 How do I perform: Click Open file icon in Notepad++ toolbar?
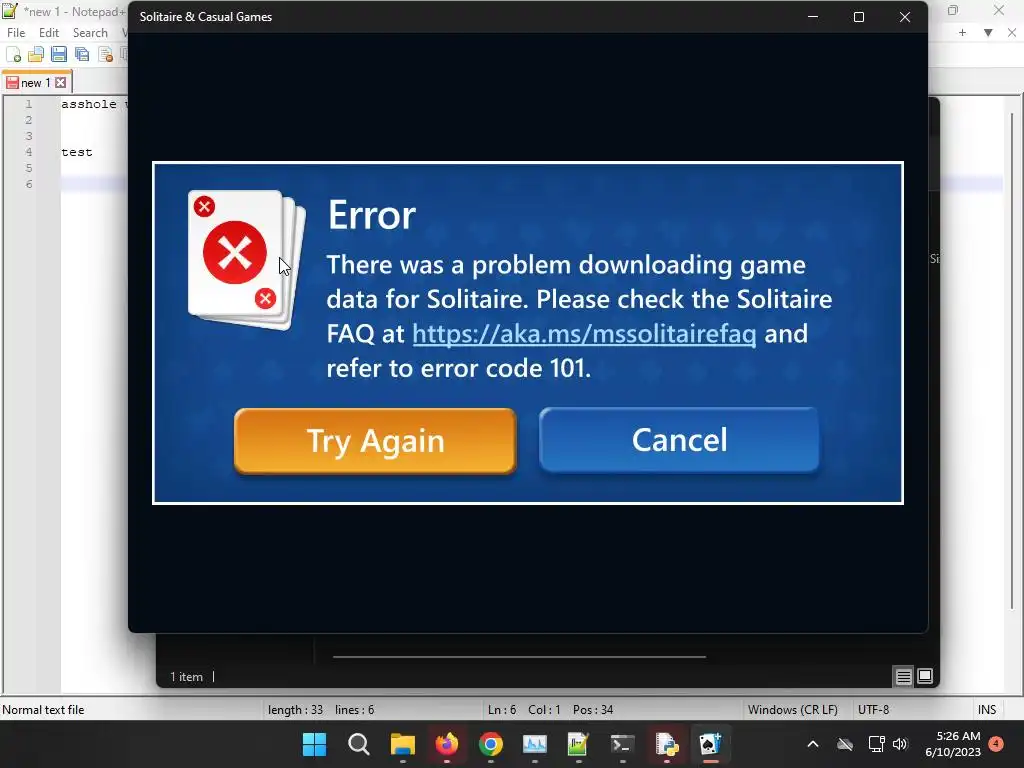(36, 54)
